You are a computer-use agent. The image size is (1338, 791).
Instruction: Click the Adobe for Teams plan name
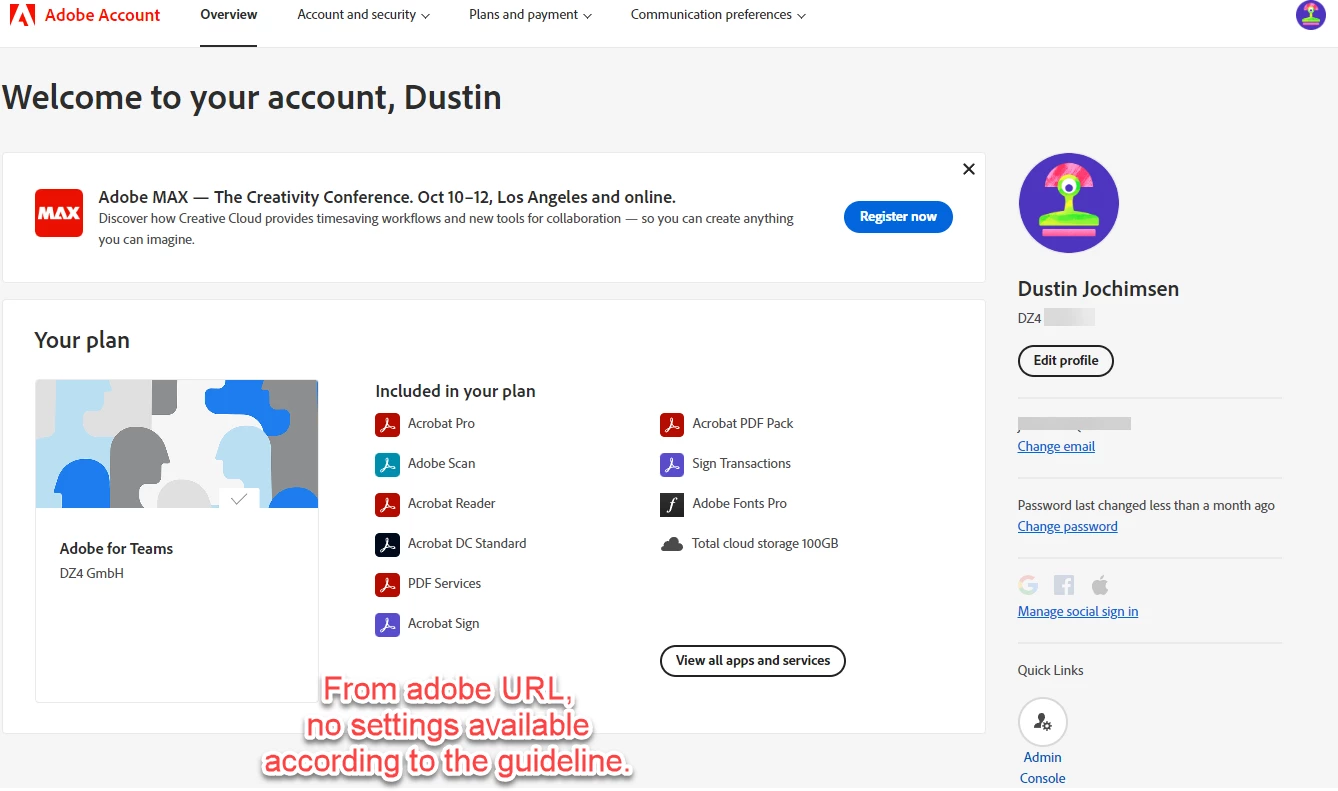coord(116,549)
